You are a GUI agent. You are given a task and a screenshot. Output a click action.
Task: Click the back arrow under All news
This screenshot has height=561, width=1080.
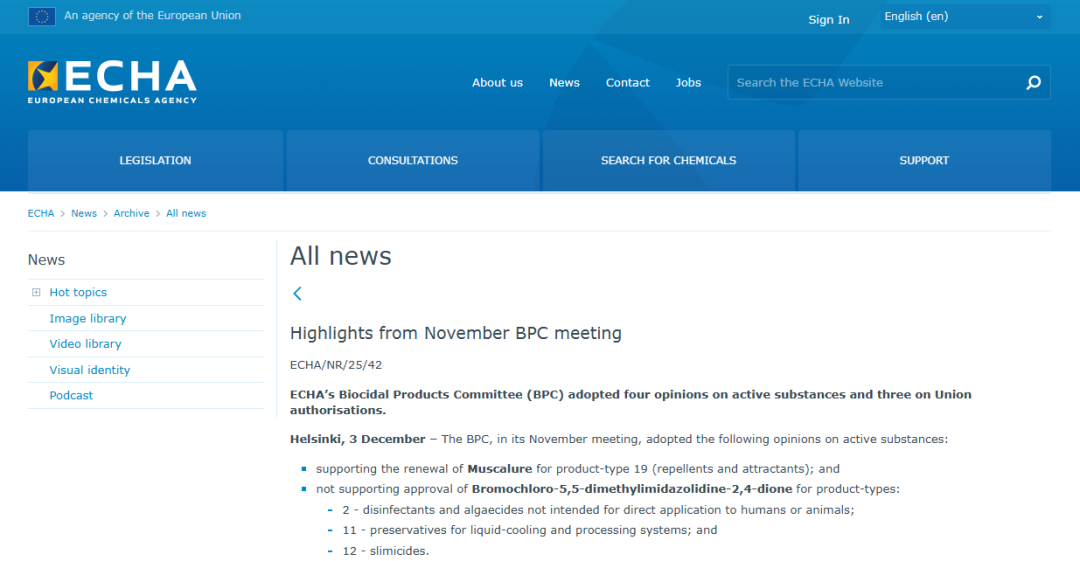click(297, 293)
